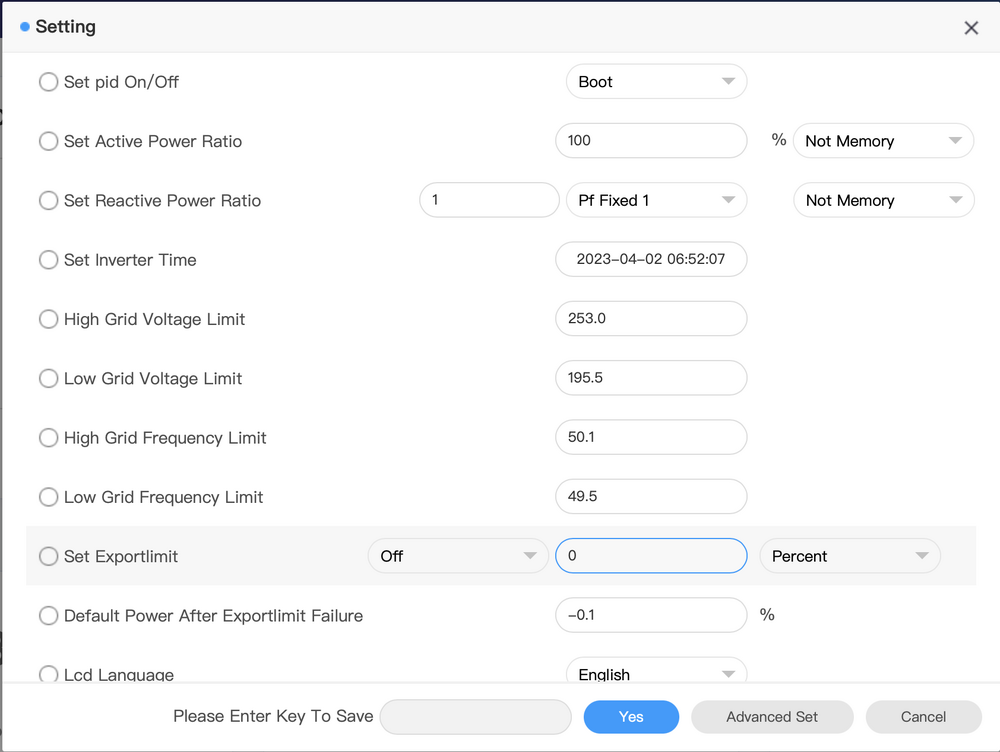Focus the High Grid Frequency Limit field
The image size is (1000, 752).
(x=651, y=437)
